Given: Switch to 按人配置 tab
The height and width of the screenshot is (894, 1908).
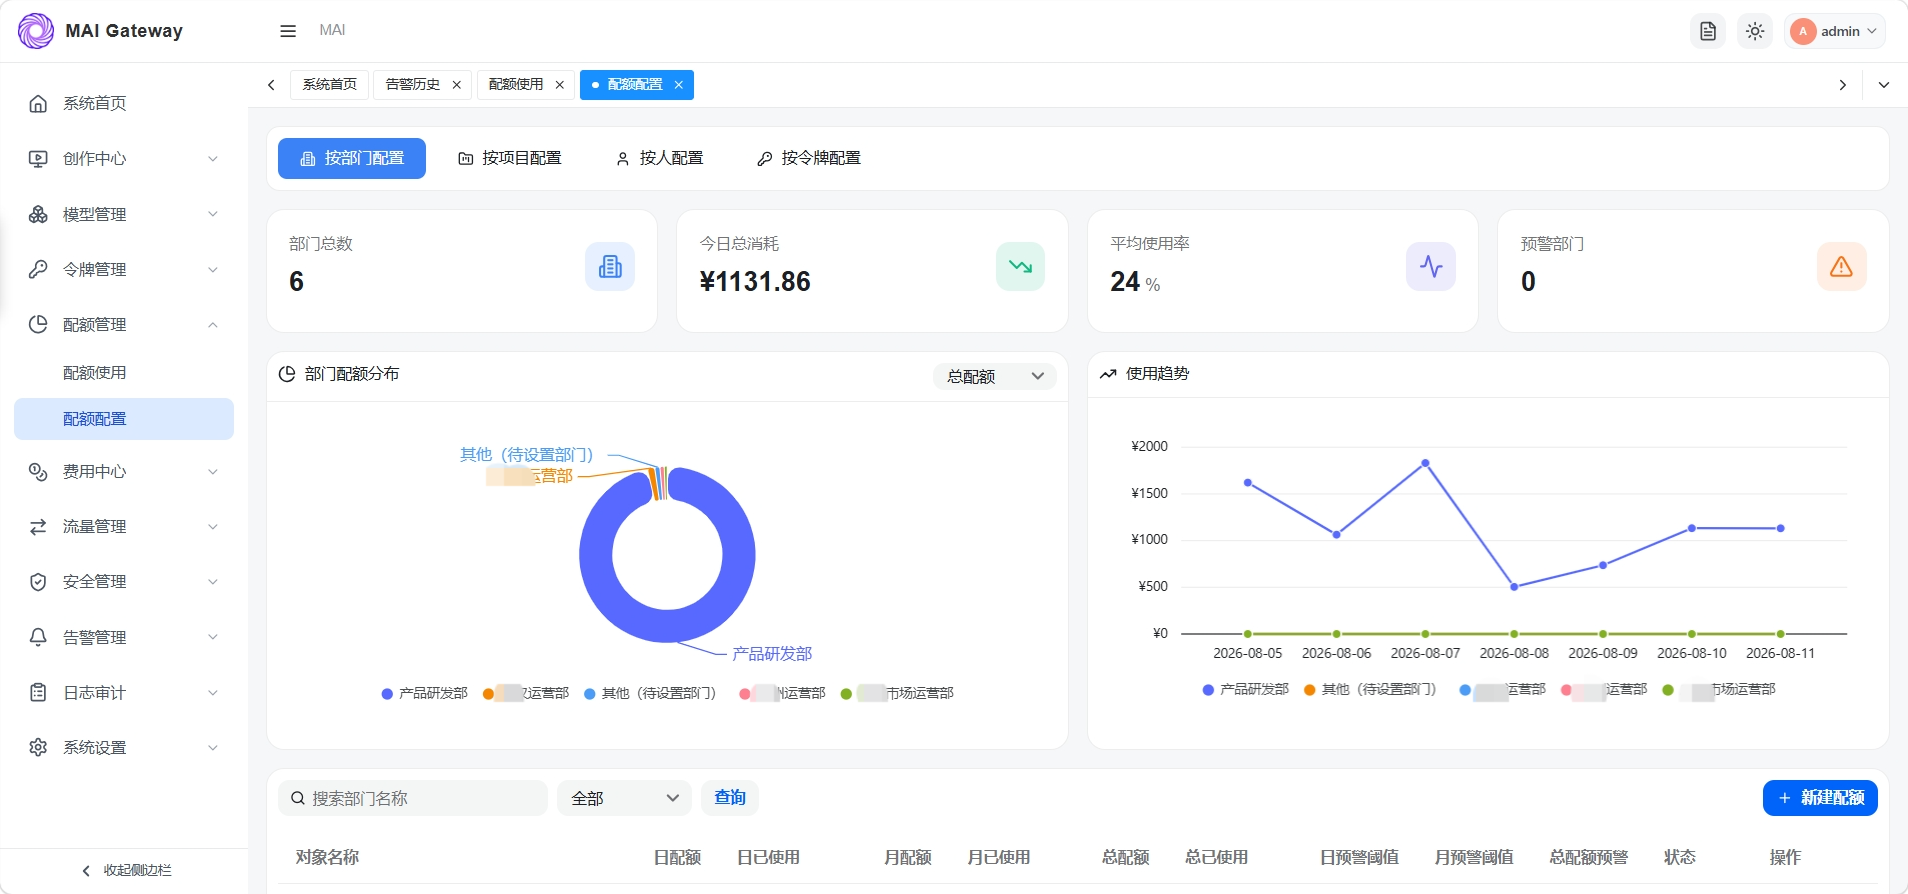Looking at the screenshot, I should 660,158.
